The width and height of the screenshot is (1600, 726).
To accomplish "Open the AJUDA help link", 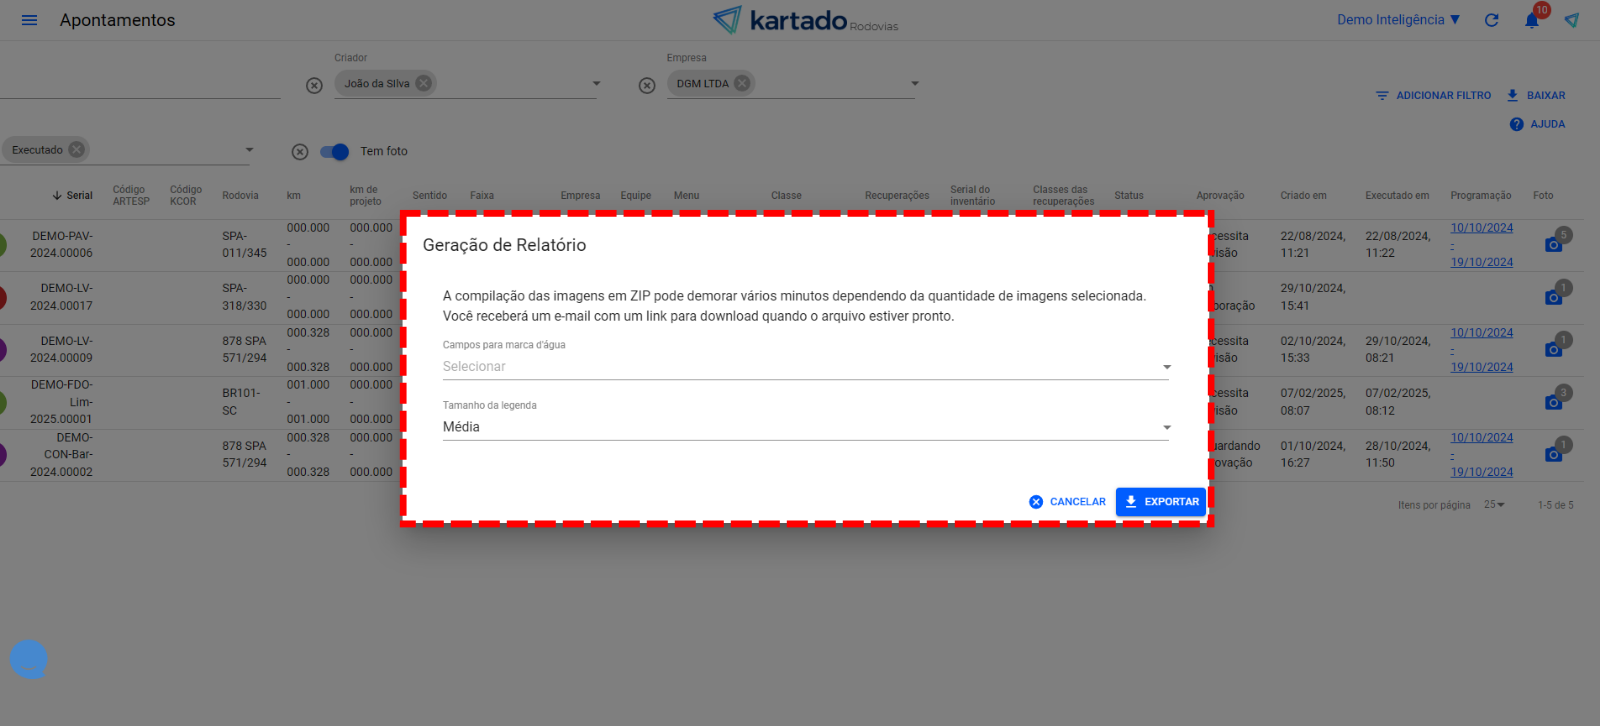I will 1538,124.
